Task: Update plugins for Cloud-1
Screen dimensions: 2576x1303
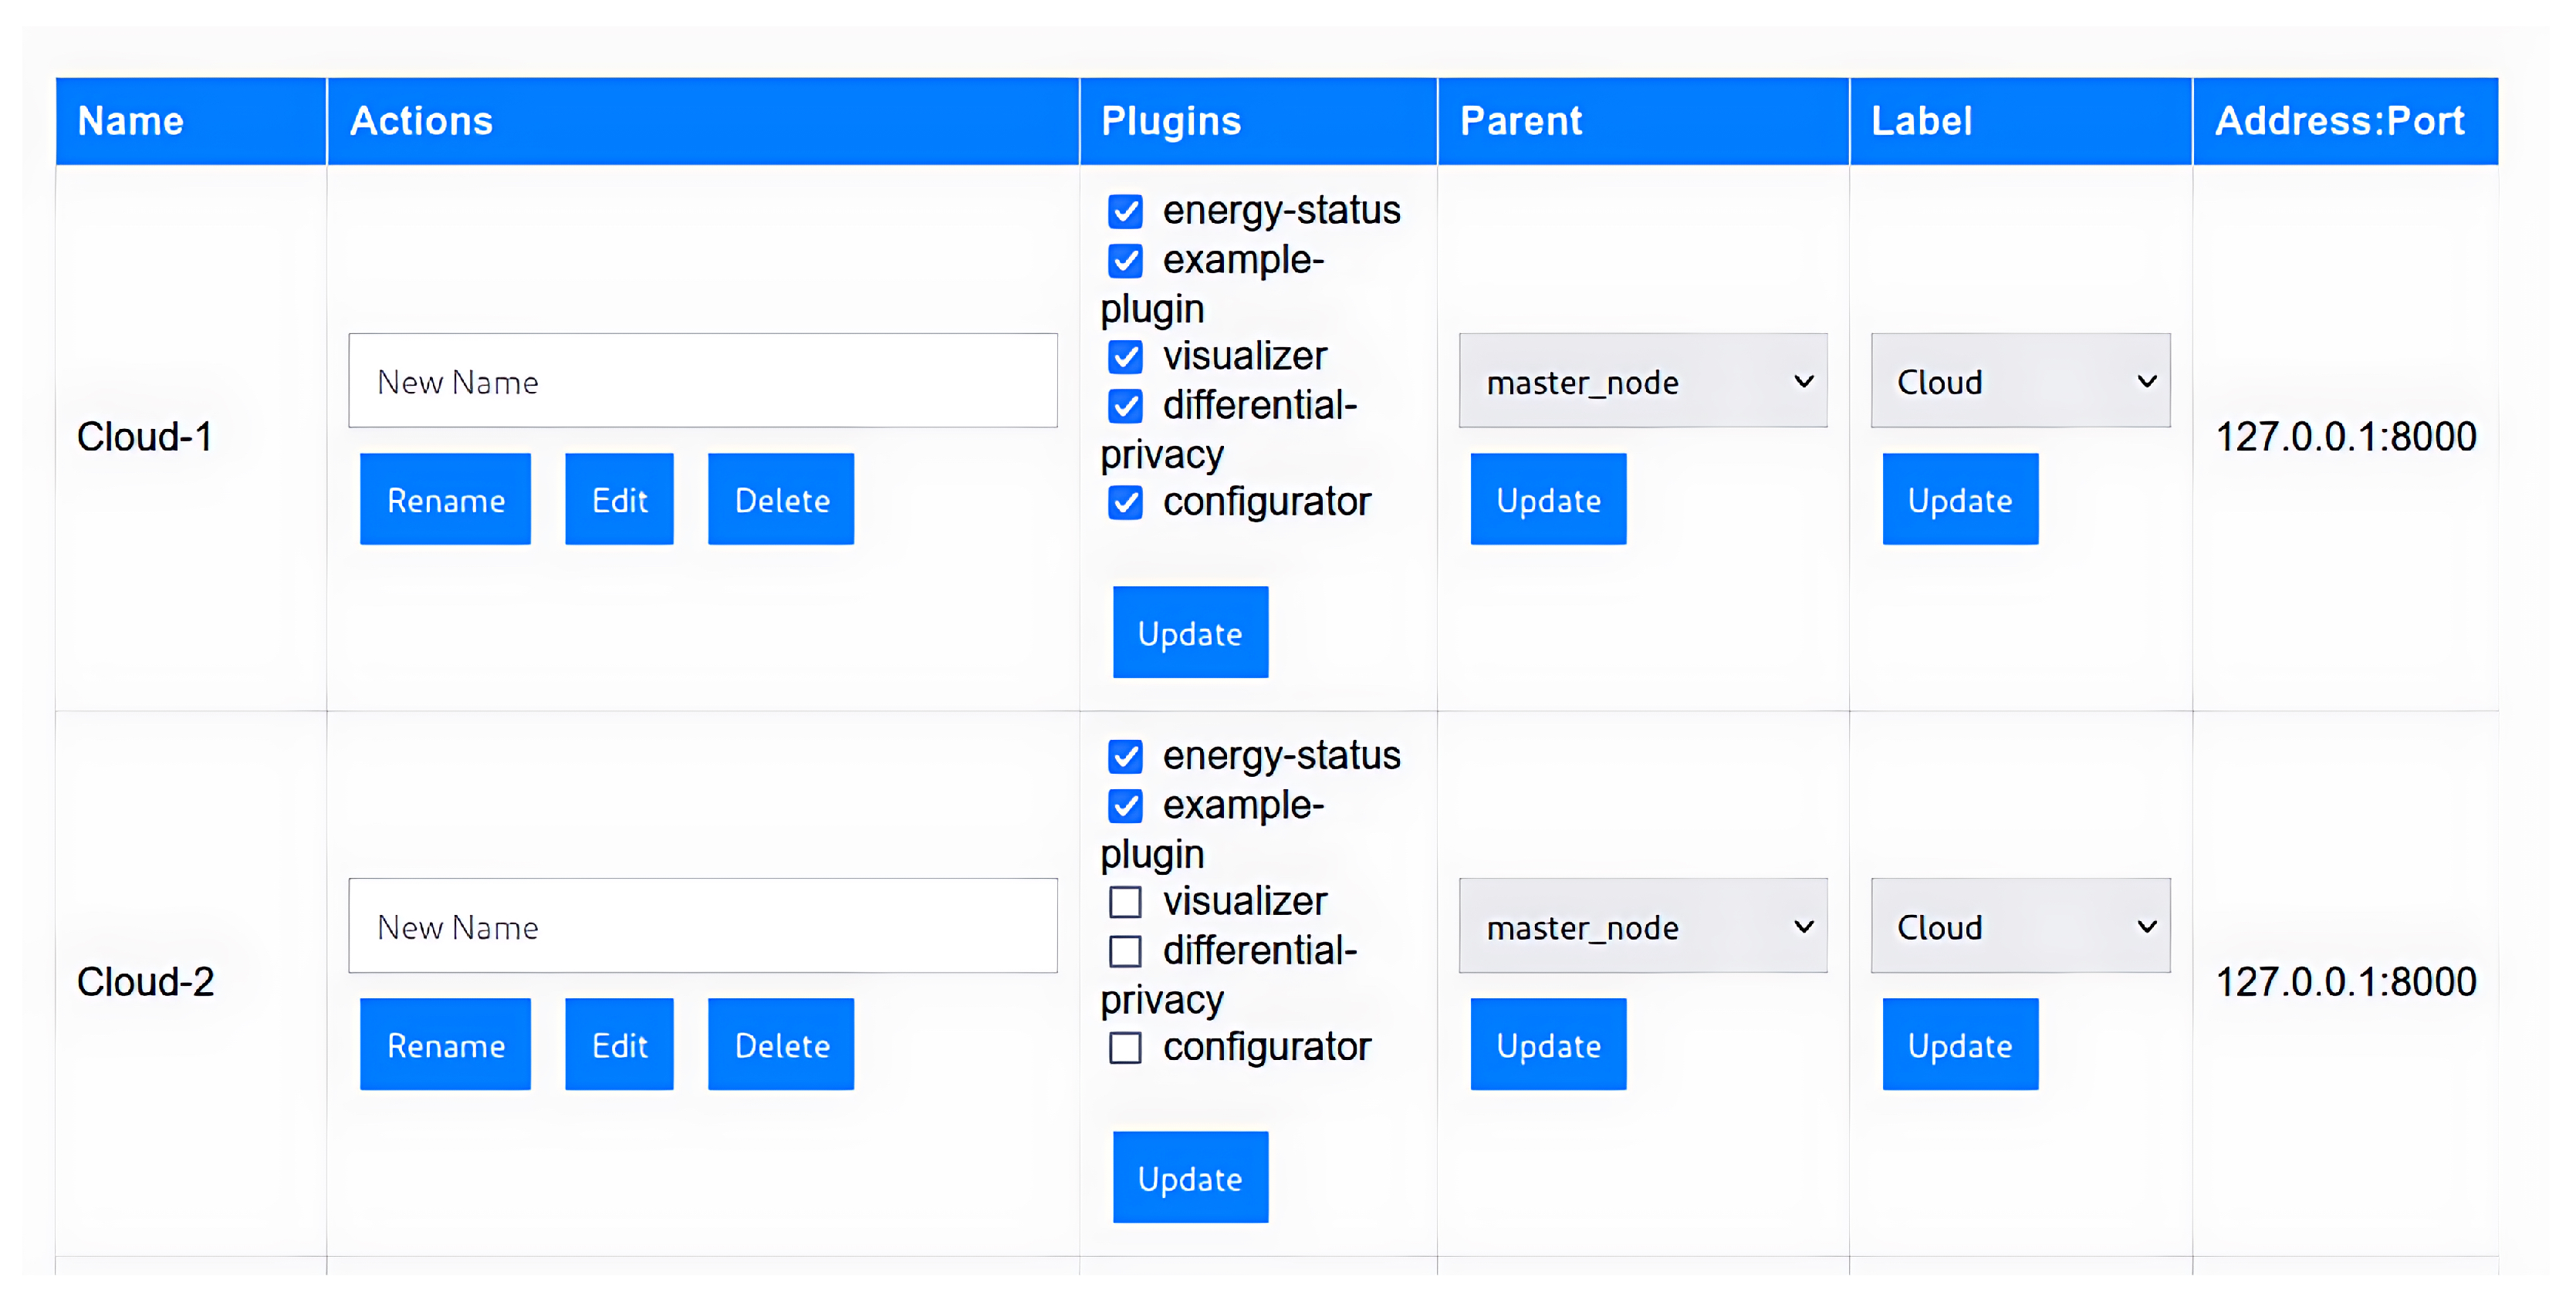Action: click(1190, 632)
